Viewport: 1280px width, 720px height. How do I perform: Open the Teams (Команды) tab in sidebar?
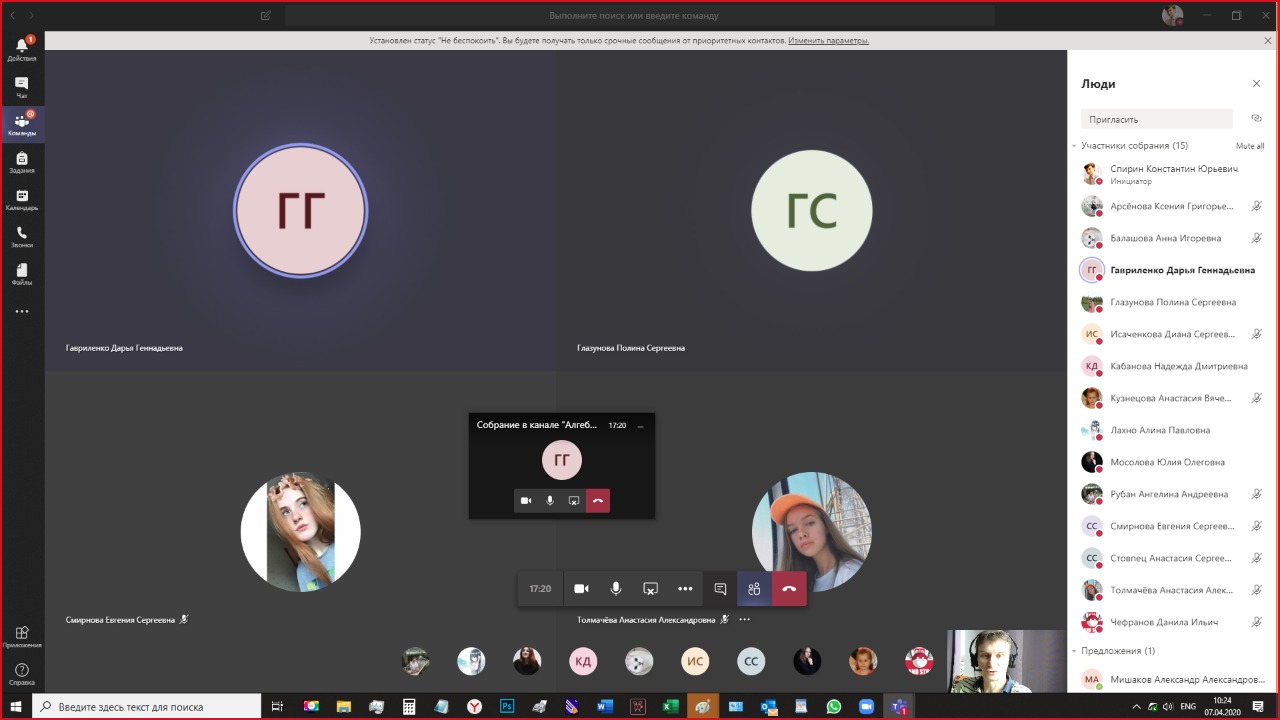[21, 124]
